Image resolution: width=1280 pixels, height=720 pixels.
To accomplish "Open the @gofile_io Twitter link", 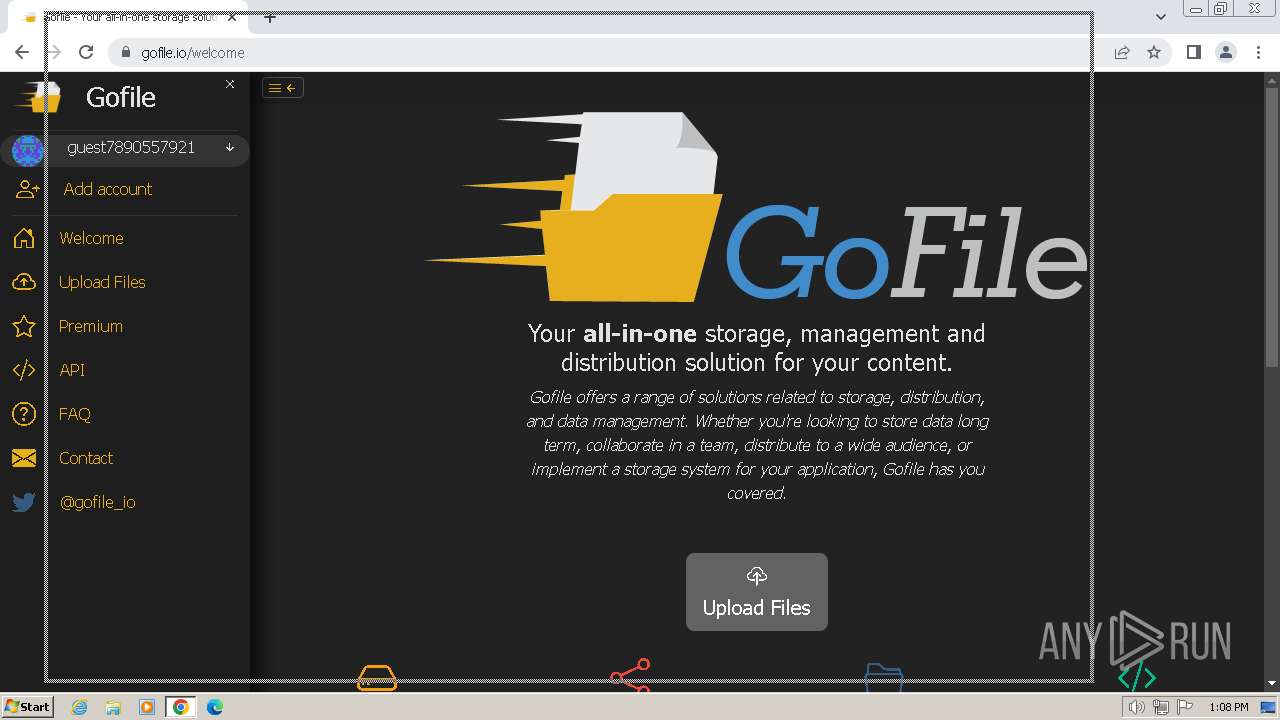I will 97,502.
